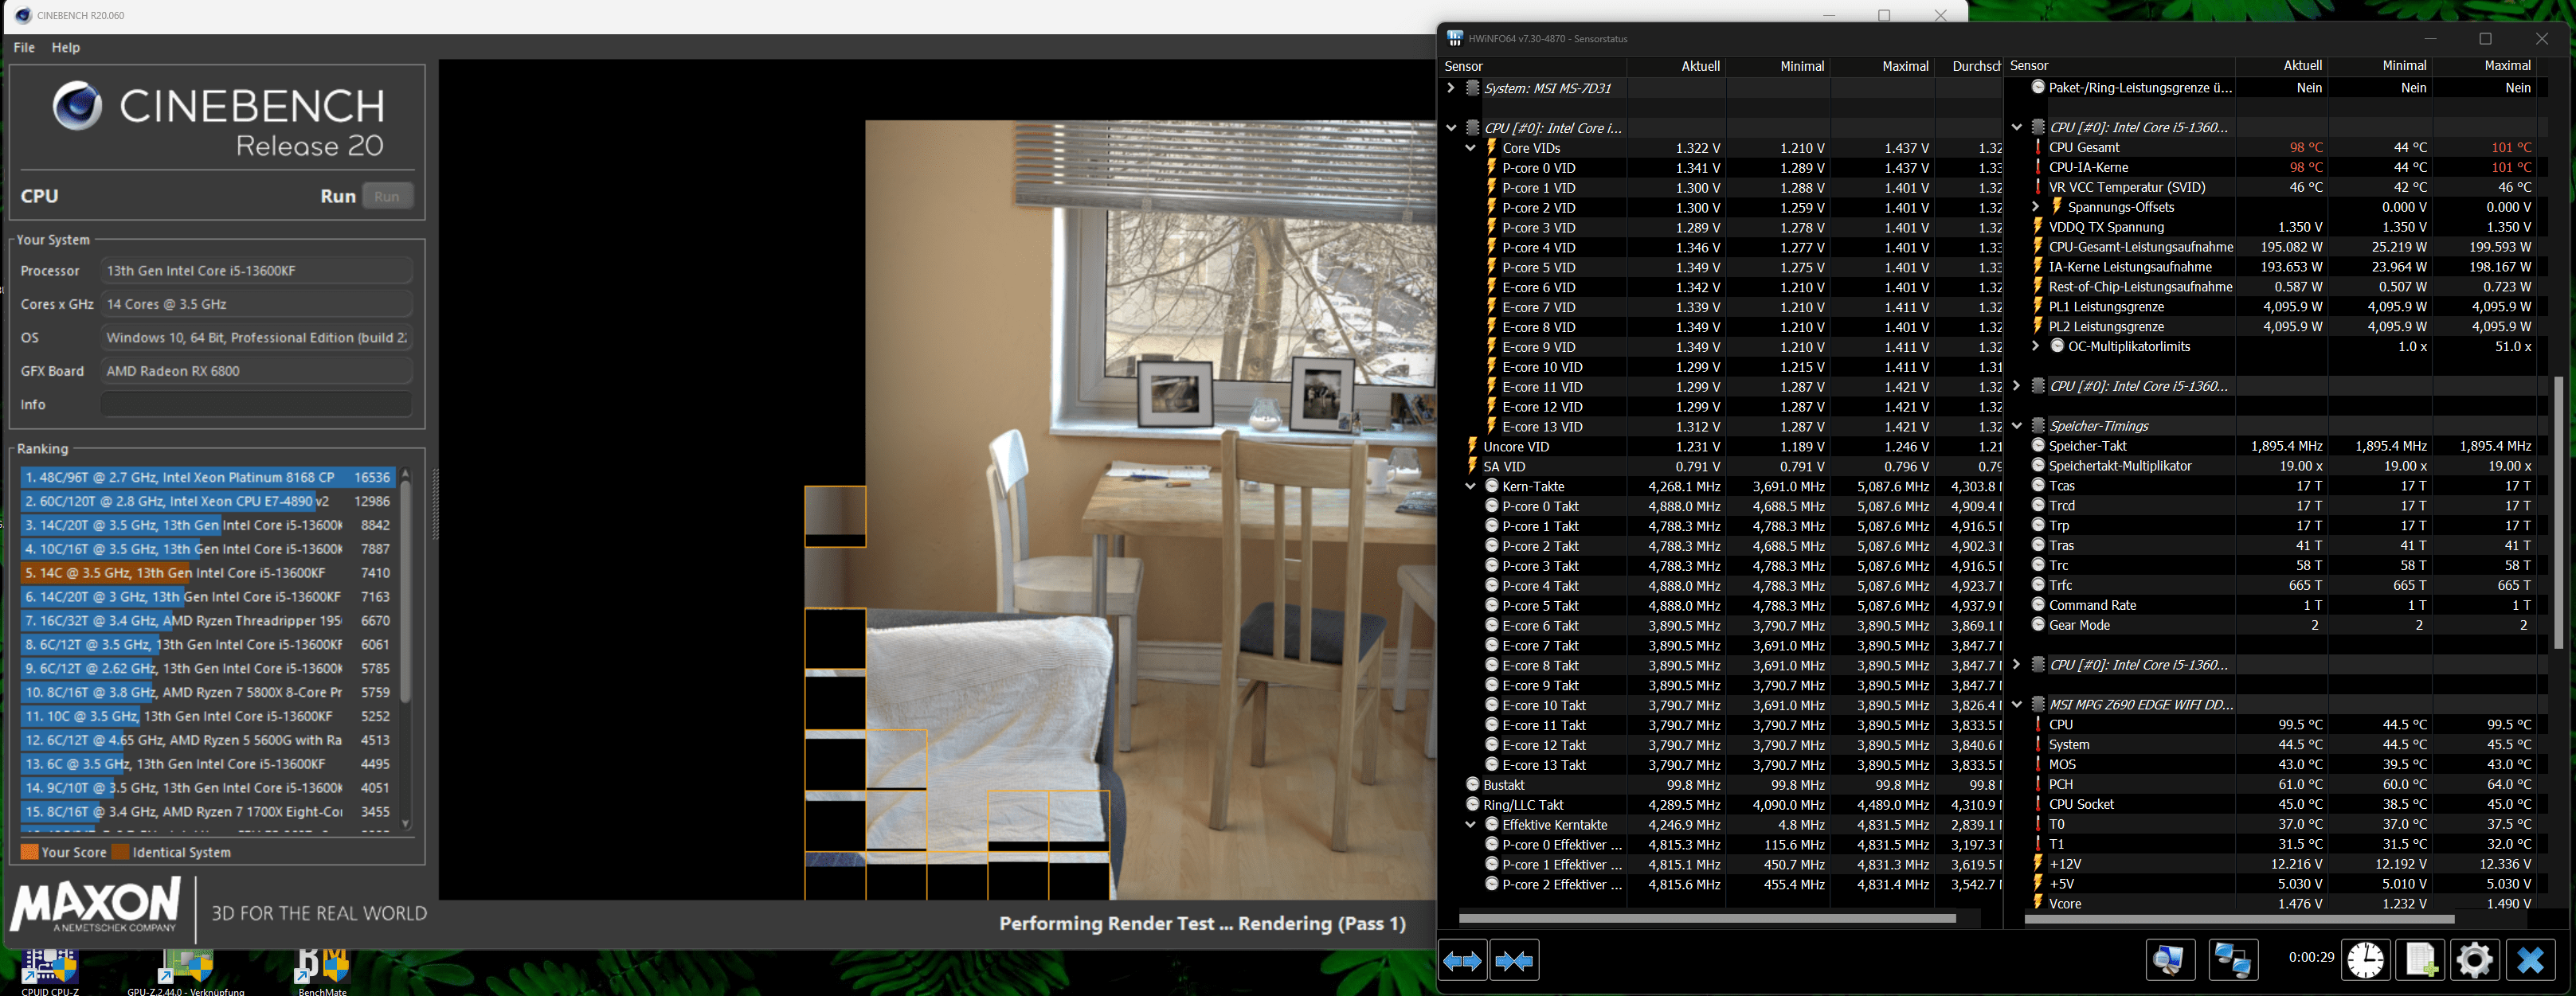2576x996 pixels.
Task: Expand the System: MSI MS-7D31 node
Action: 1451,88
